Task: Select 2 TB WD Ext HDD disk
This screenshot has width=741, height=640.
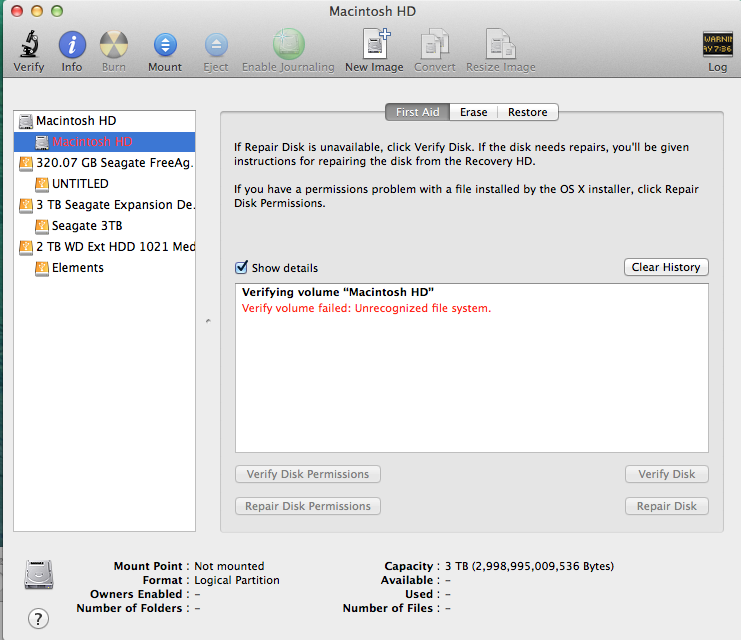Action: [x=104, y=247]
